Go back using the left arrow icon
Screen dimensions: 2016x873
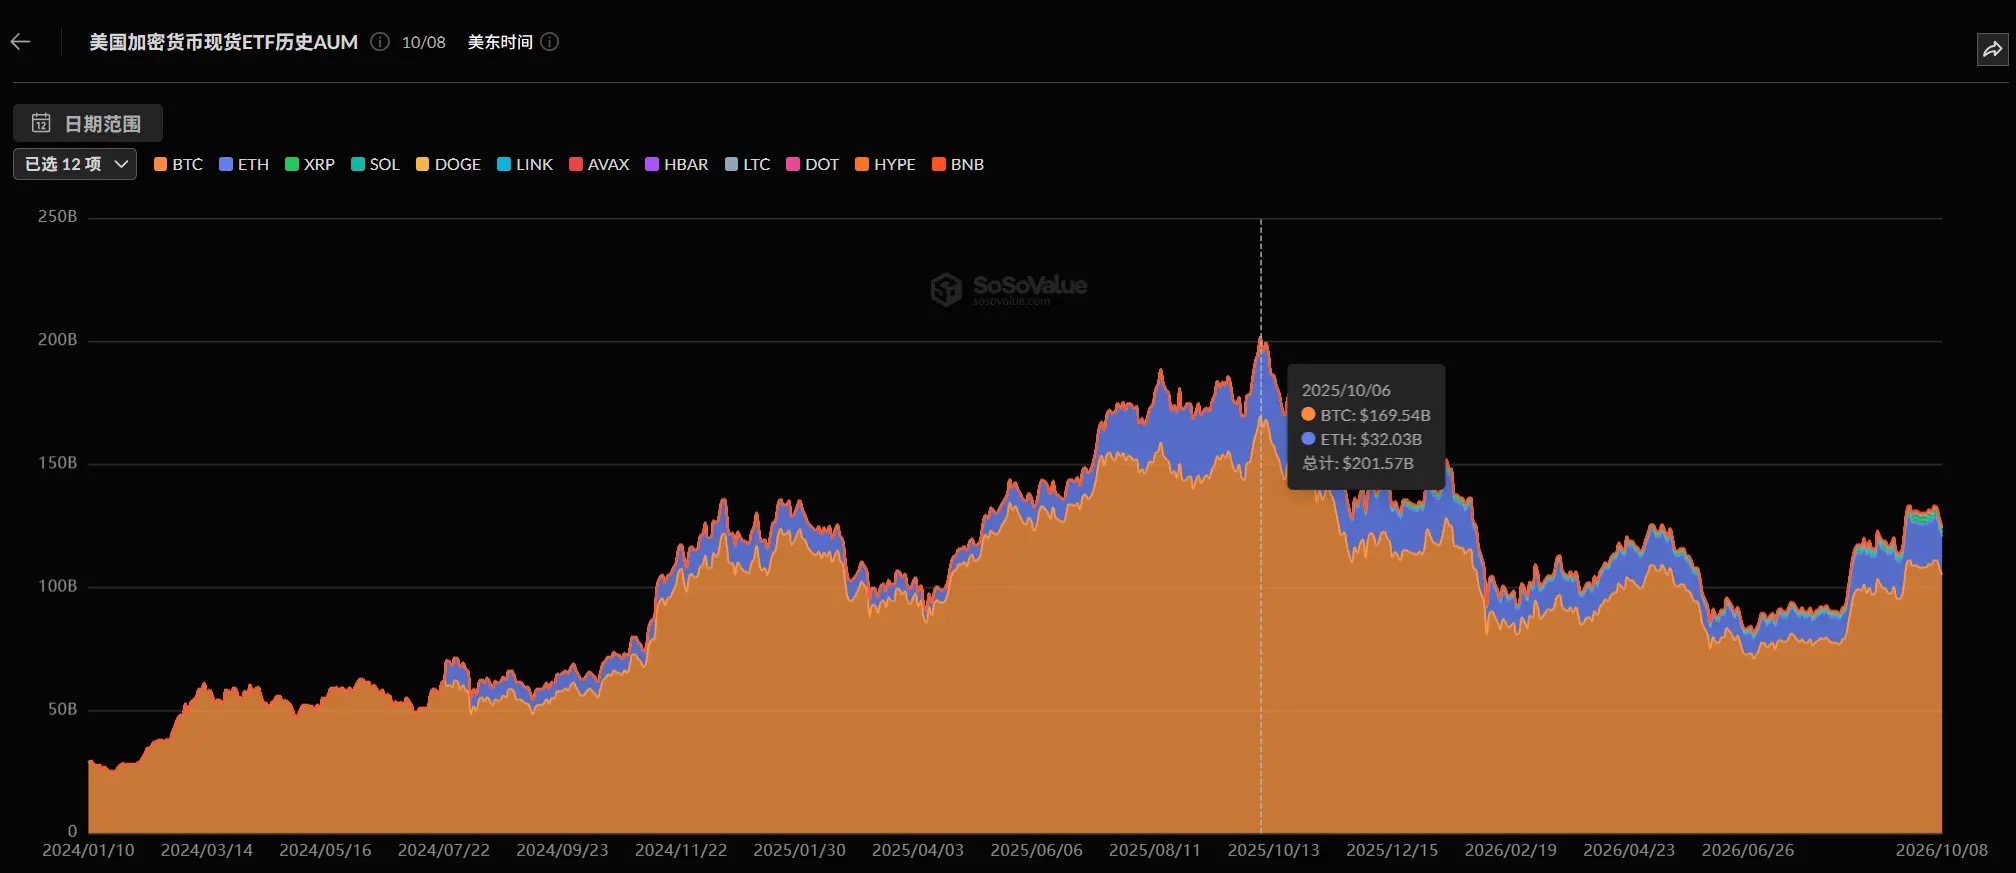click(21, 42)
